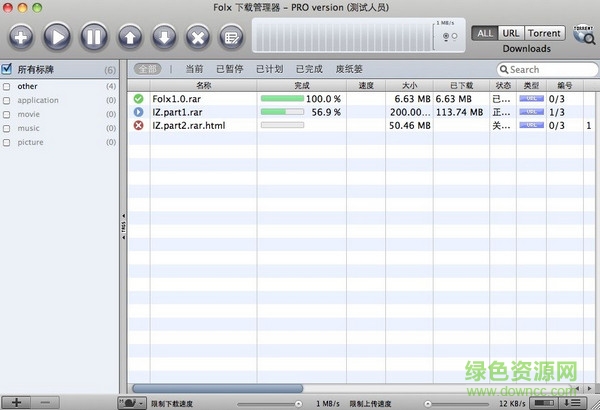Screen dimensions: 600x410
Task: Select the IZ.part2.rar.html file name
Action: coord(189,125)
